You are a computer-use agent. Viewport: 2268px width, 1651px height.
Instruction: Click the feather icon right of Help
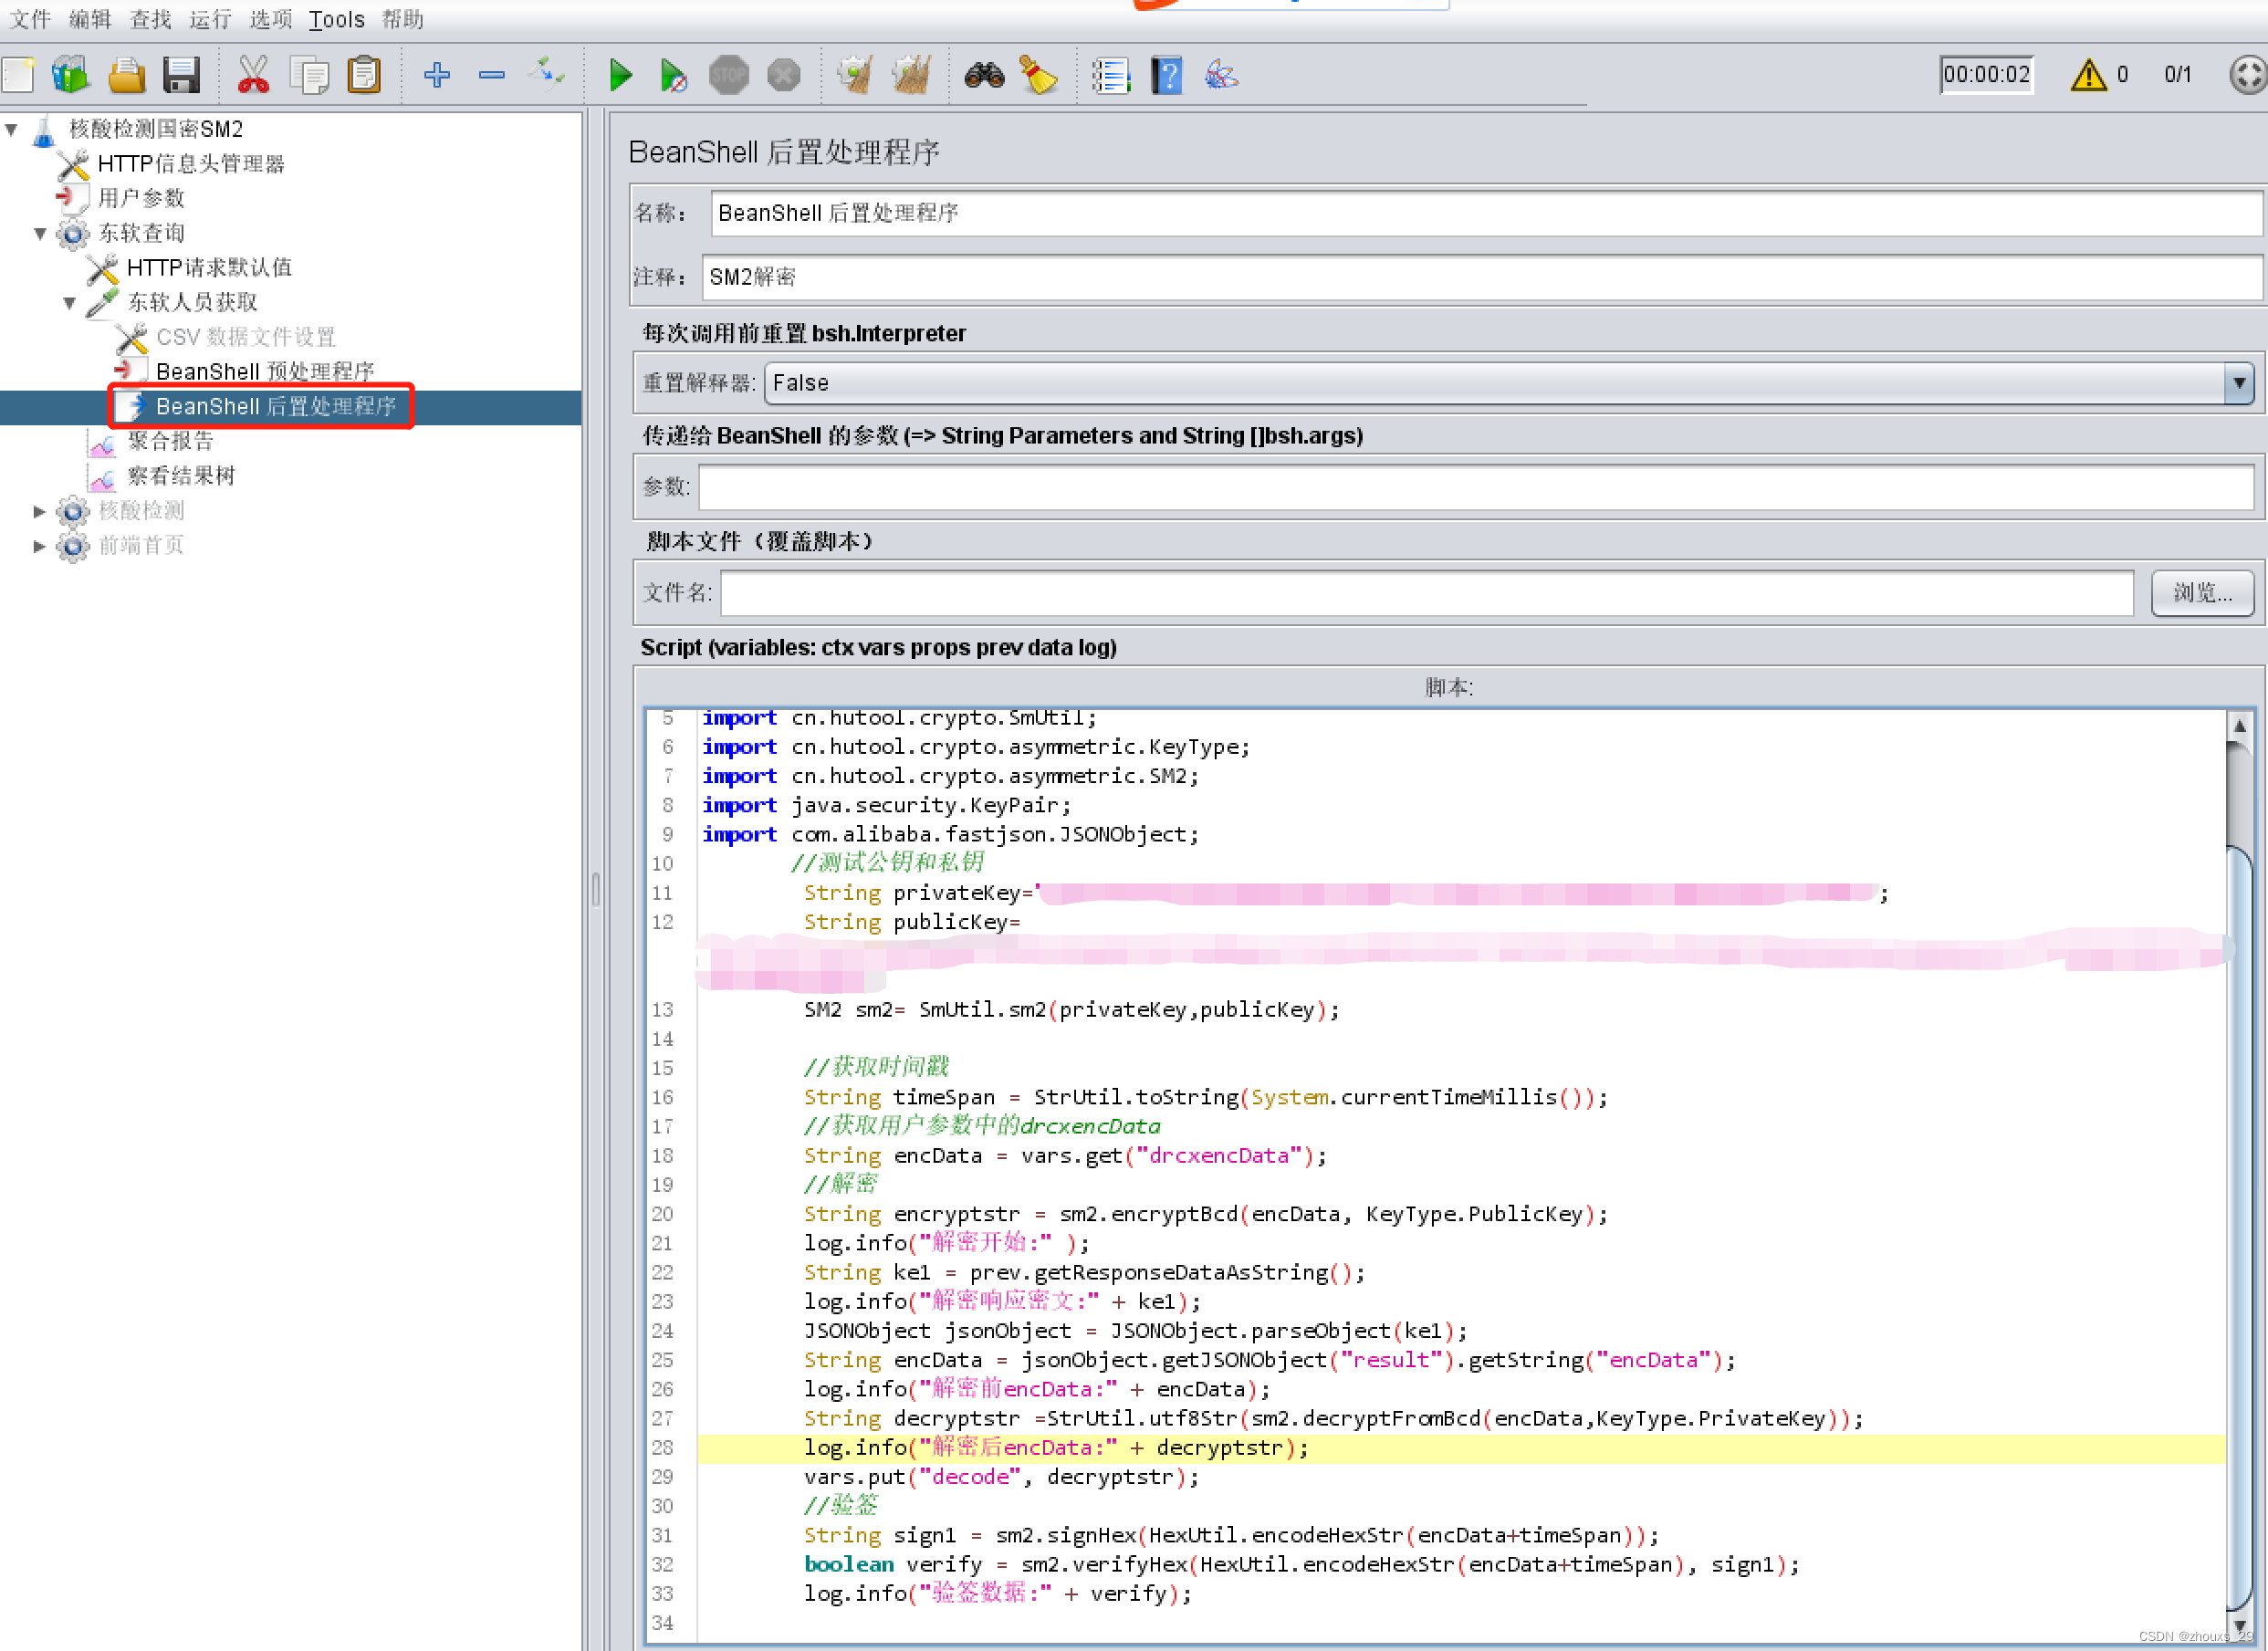click(x=1221, y=75)
